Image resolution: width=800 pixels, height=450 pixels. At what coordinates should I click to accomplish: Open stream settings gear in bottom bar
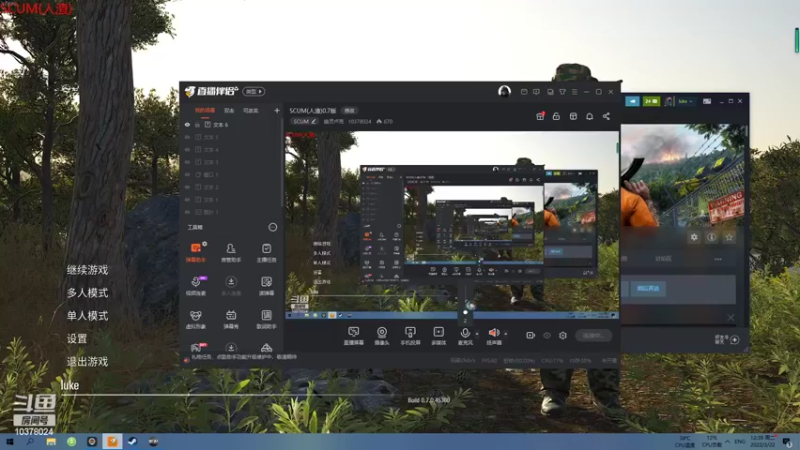(x=563, y=335)
